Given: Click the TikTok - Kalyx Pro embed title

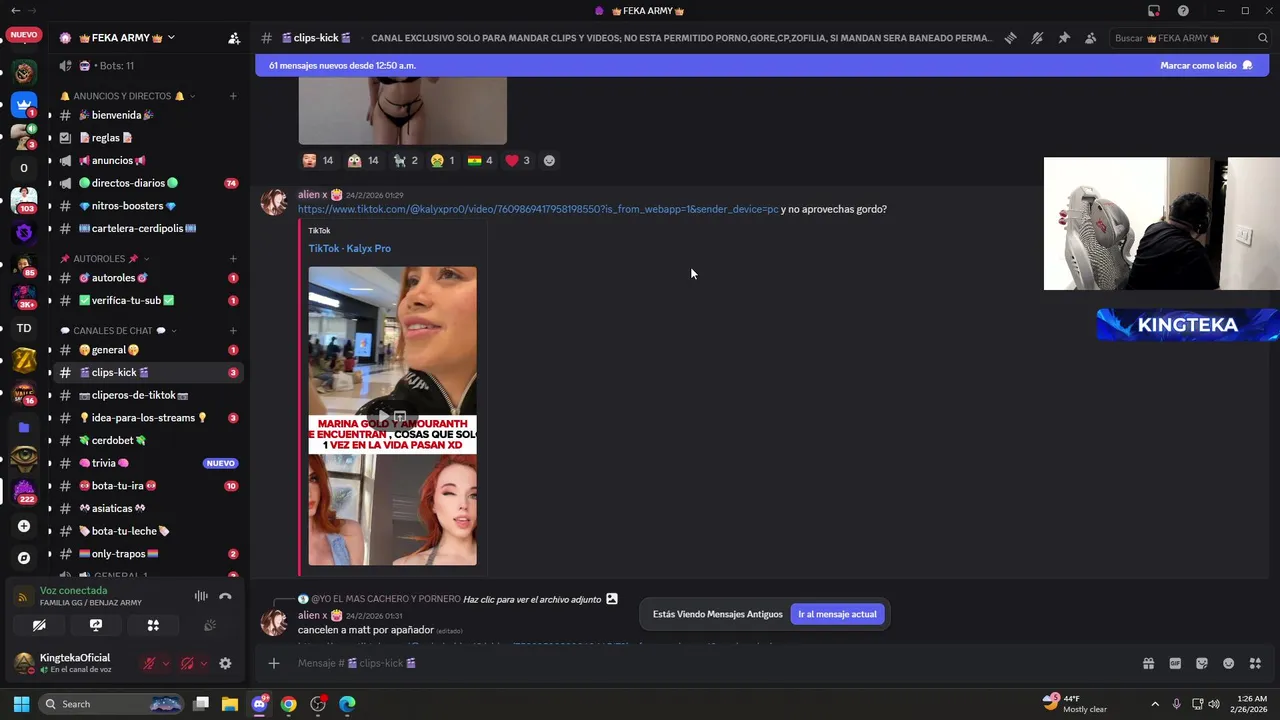Looking at the screenshot, I should [349, 248].
